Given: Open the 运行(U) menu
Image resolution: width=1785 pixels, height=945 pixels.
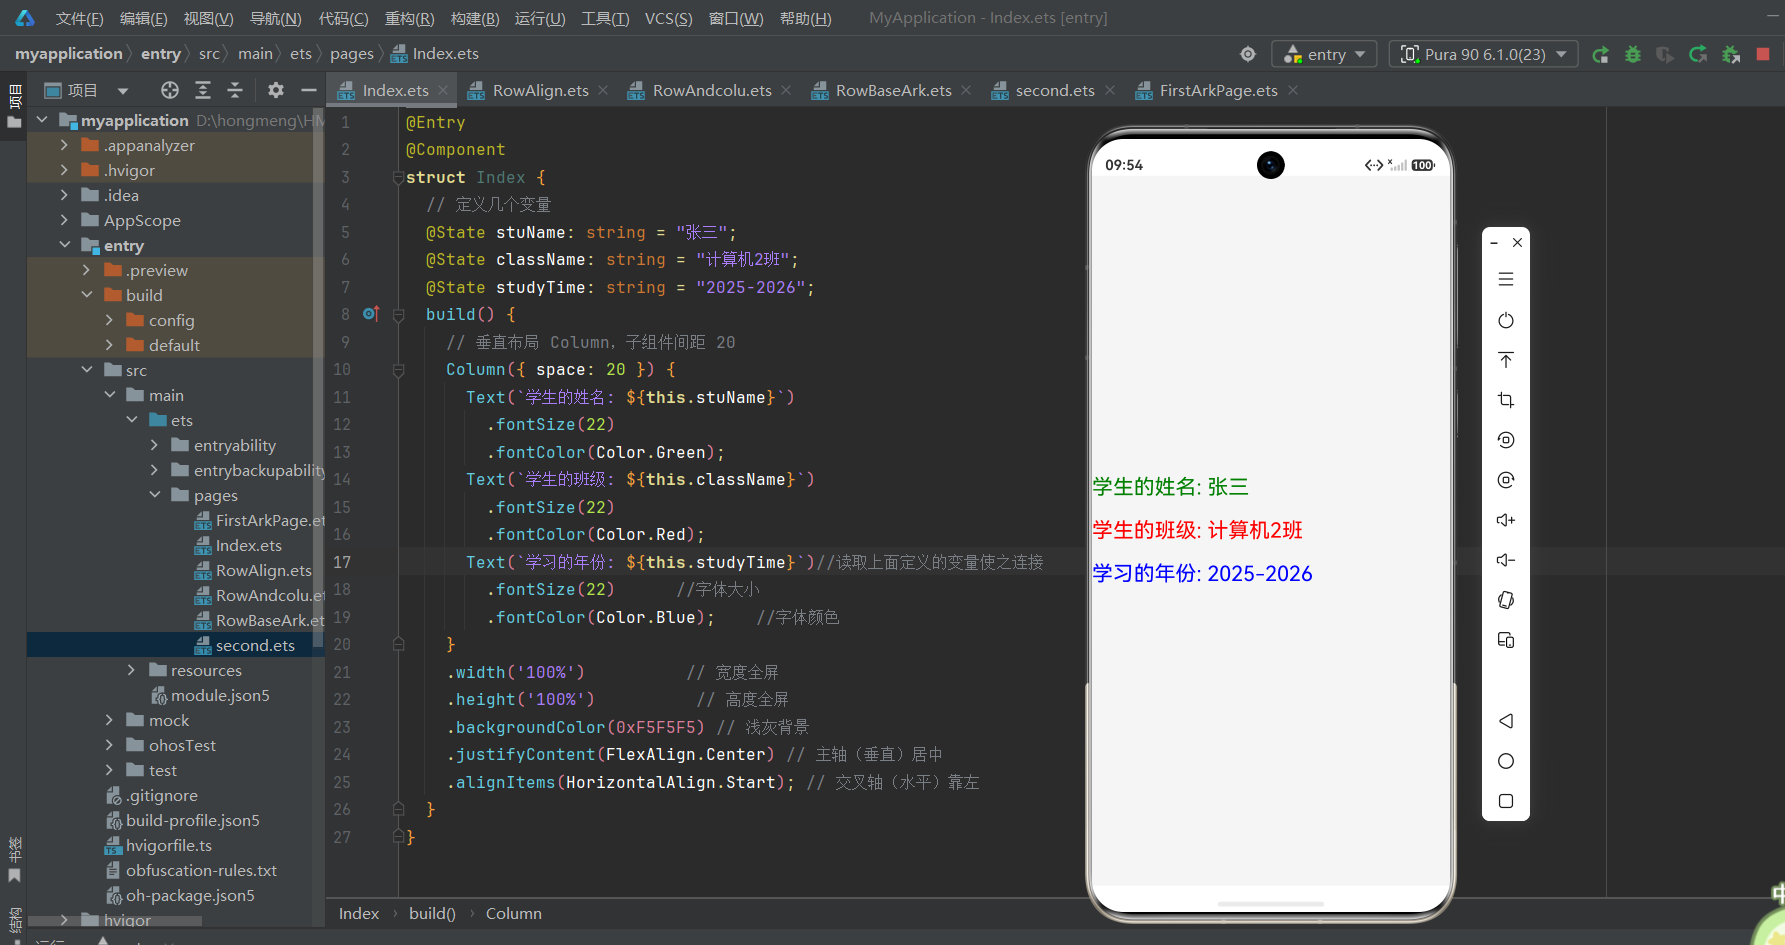Looking at the screenshot, I should point(540,18).
